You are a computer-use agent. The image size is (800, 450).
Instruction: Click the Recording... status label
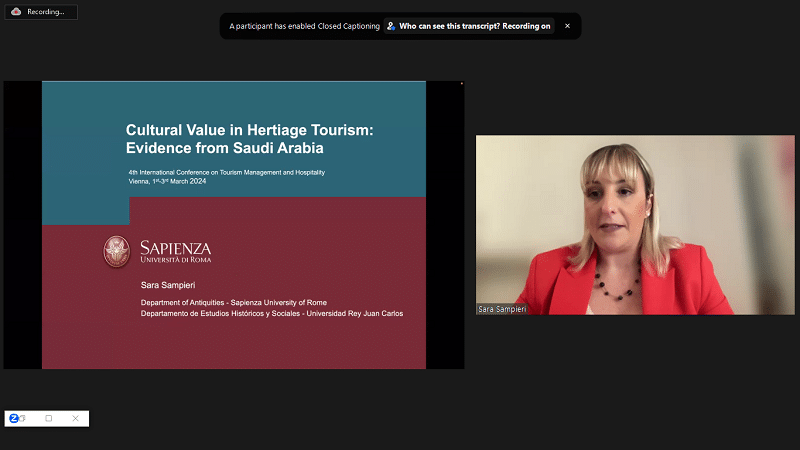[x=47, y=12]
